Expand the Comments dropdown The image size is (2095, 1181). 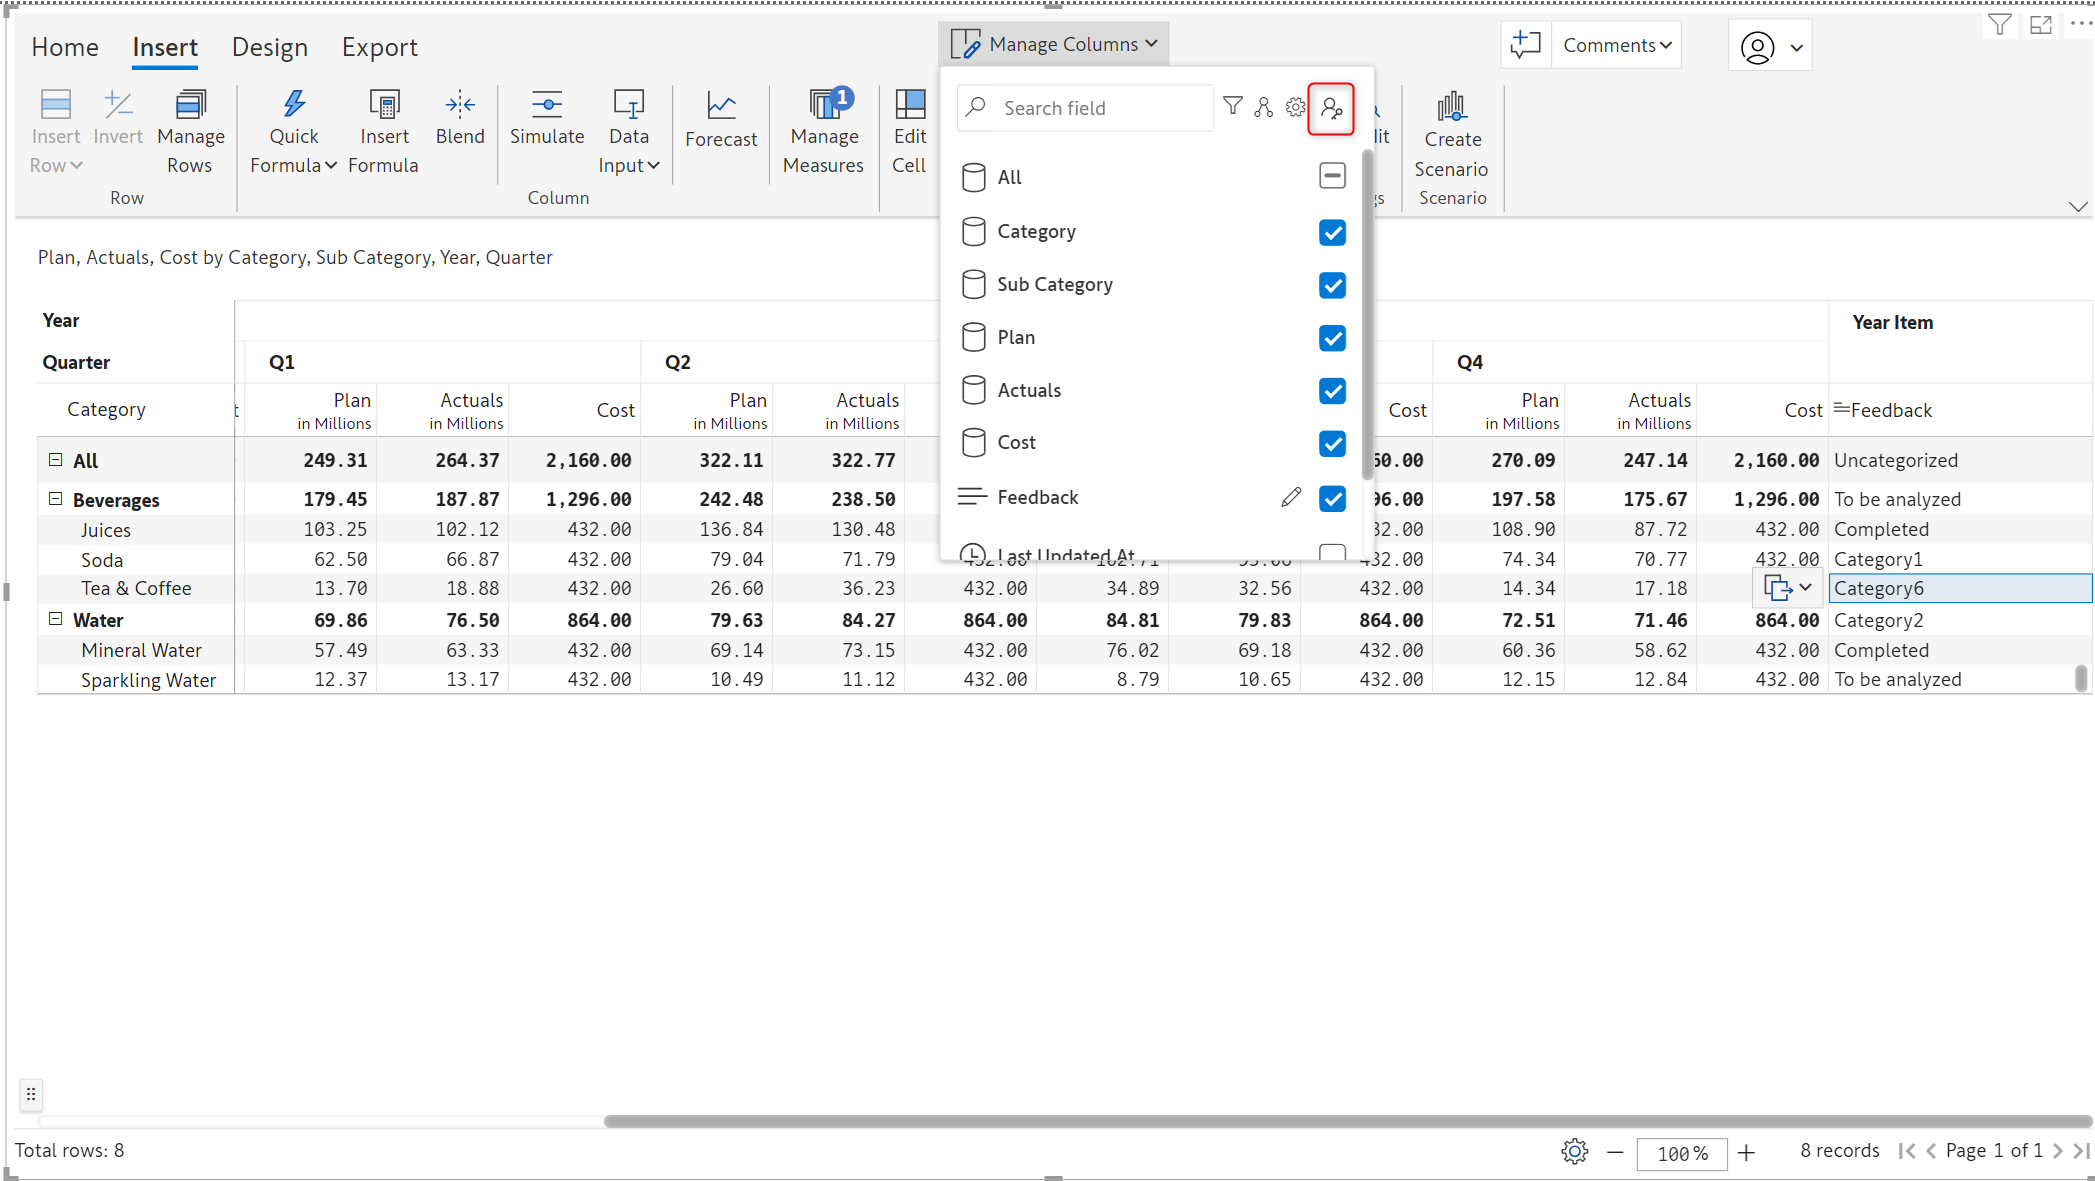1616,45
